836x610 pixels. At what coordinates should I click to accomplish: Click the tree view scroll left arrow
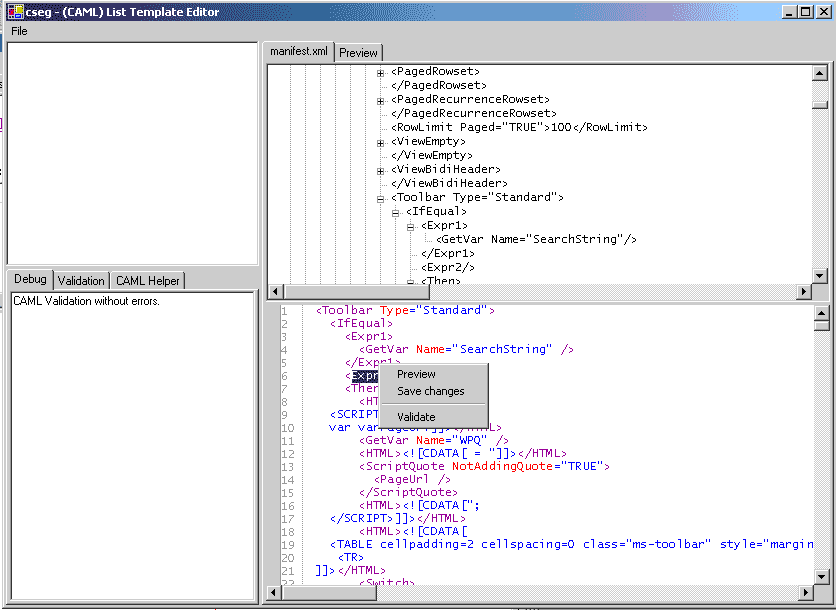point(275,291)
